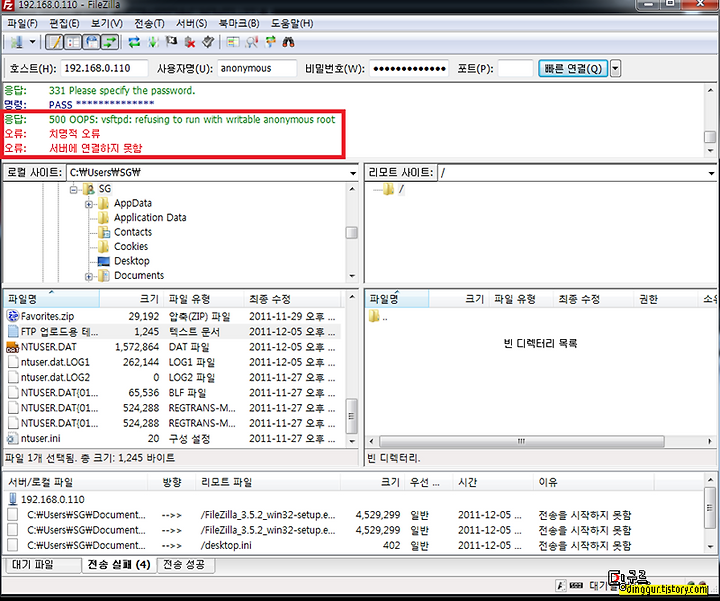Open the local site path dropdown
Image resolution: width=720 pixels, height=601 pixels.
tap(353, 173)
